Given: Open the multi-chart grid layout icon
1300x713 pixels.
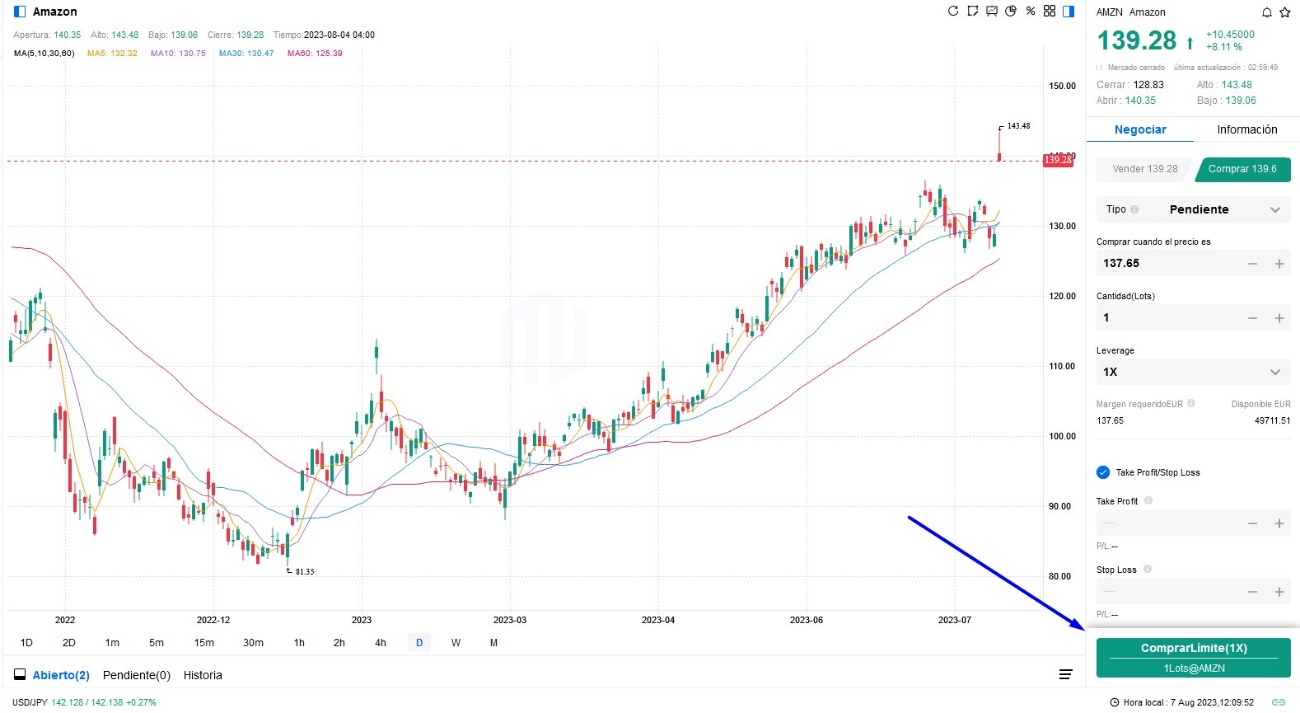Looking at the screenshot, I should 1049,11.
